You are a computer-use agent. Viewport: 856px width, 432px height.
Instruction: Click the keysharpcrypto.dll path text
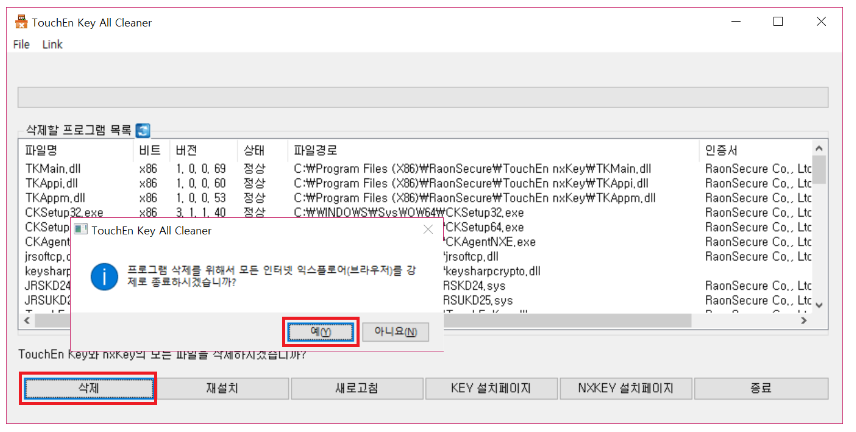click(492, 271)
